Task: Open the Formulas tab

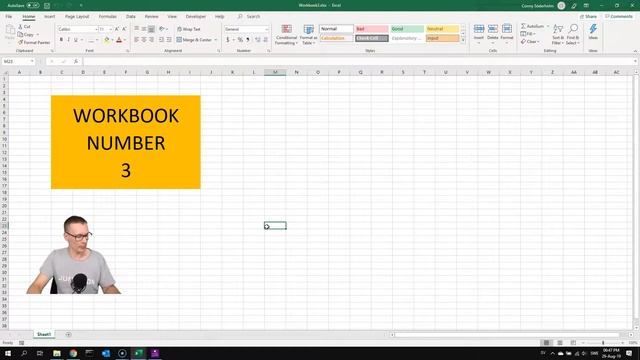Action: 108,17
